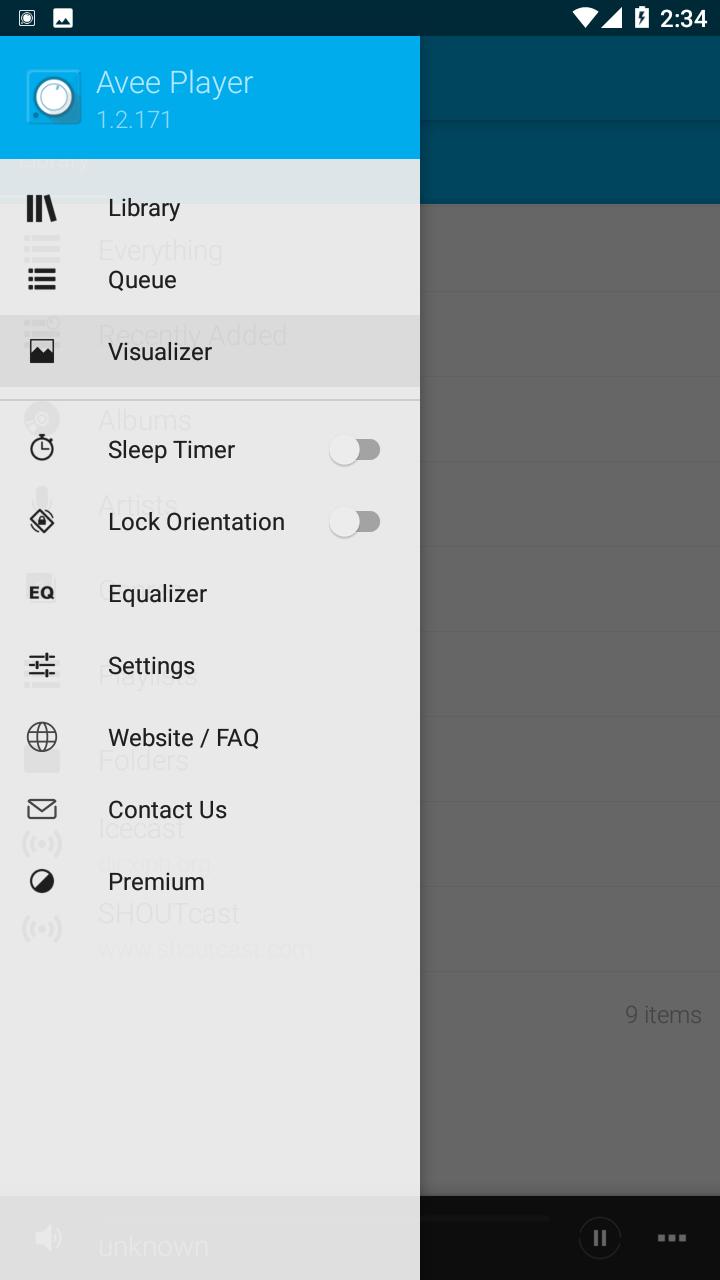Open the three-dot player options
The width and height of the screenshot is (720, 1280).
pos(671,1238)
